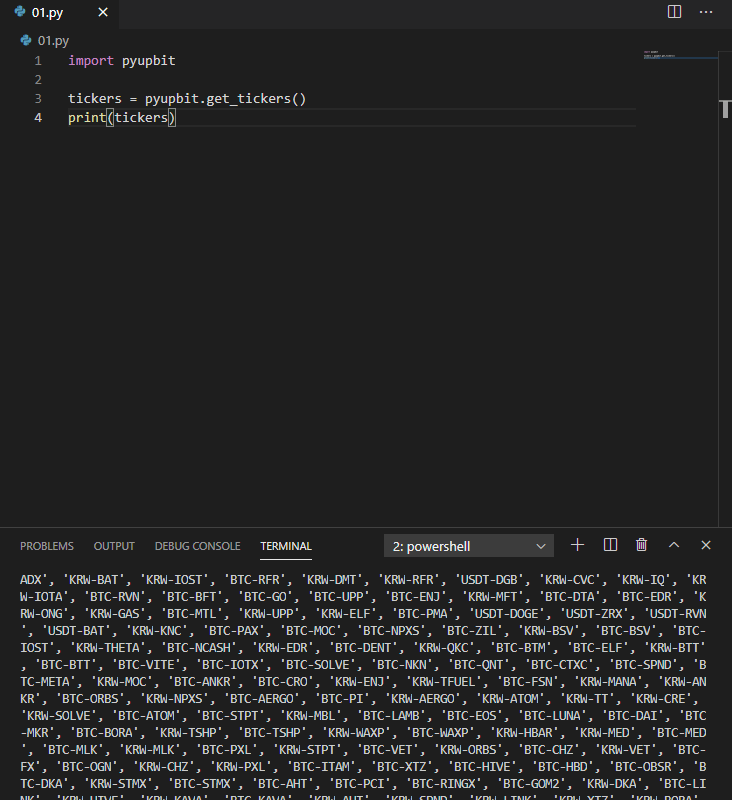Screen dimensions: 732x800
Task: Click the 01.py breadcrumb item
Action: coord(53,41)
